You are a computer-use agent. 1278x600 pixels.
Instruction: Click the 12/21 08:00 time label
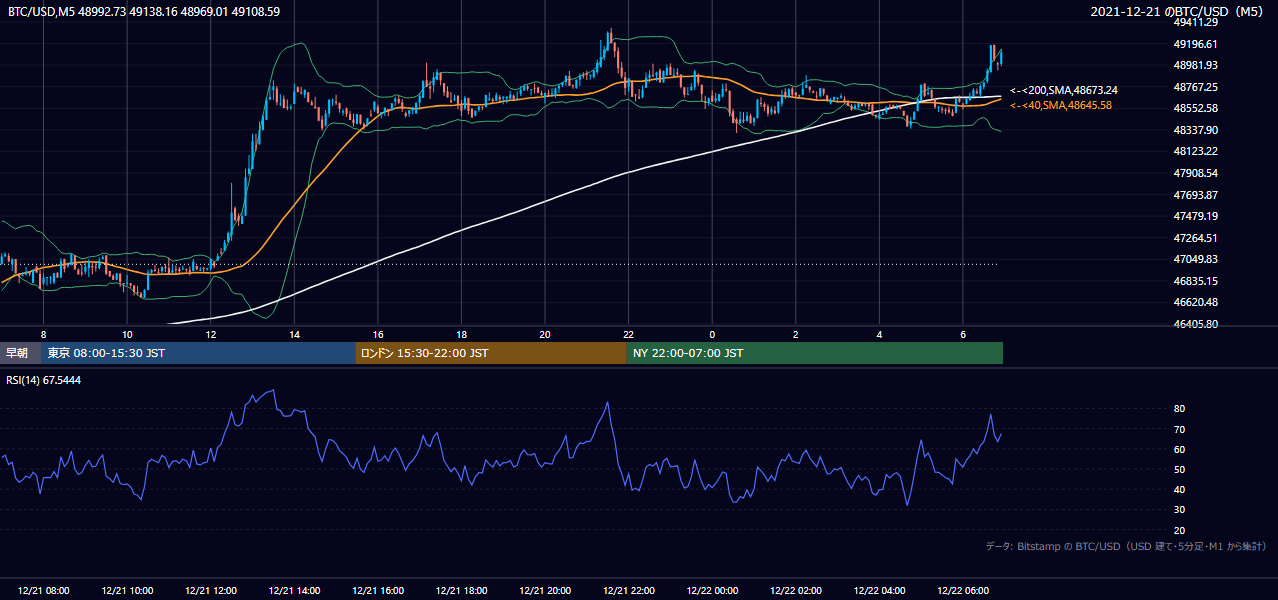[43, 591]
